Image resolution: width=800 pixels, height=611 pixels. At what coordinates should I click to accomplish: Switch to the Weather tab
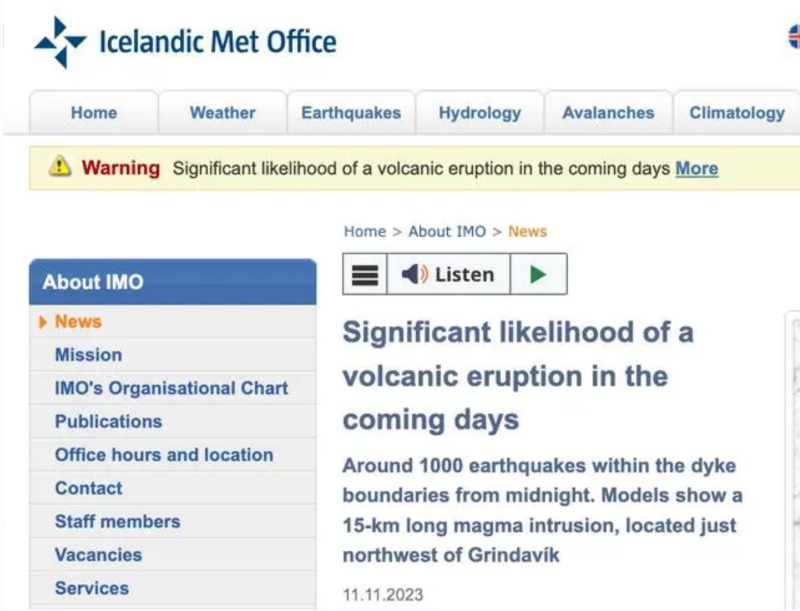[223, 113]
